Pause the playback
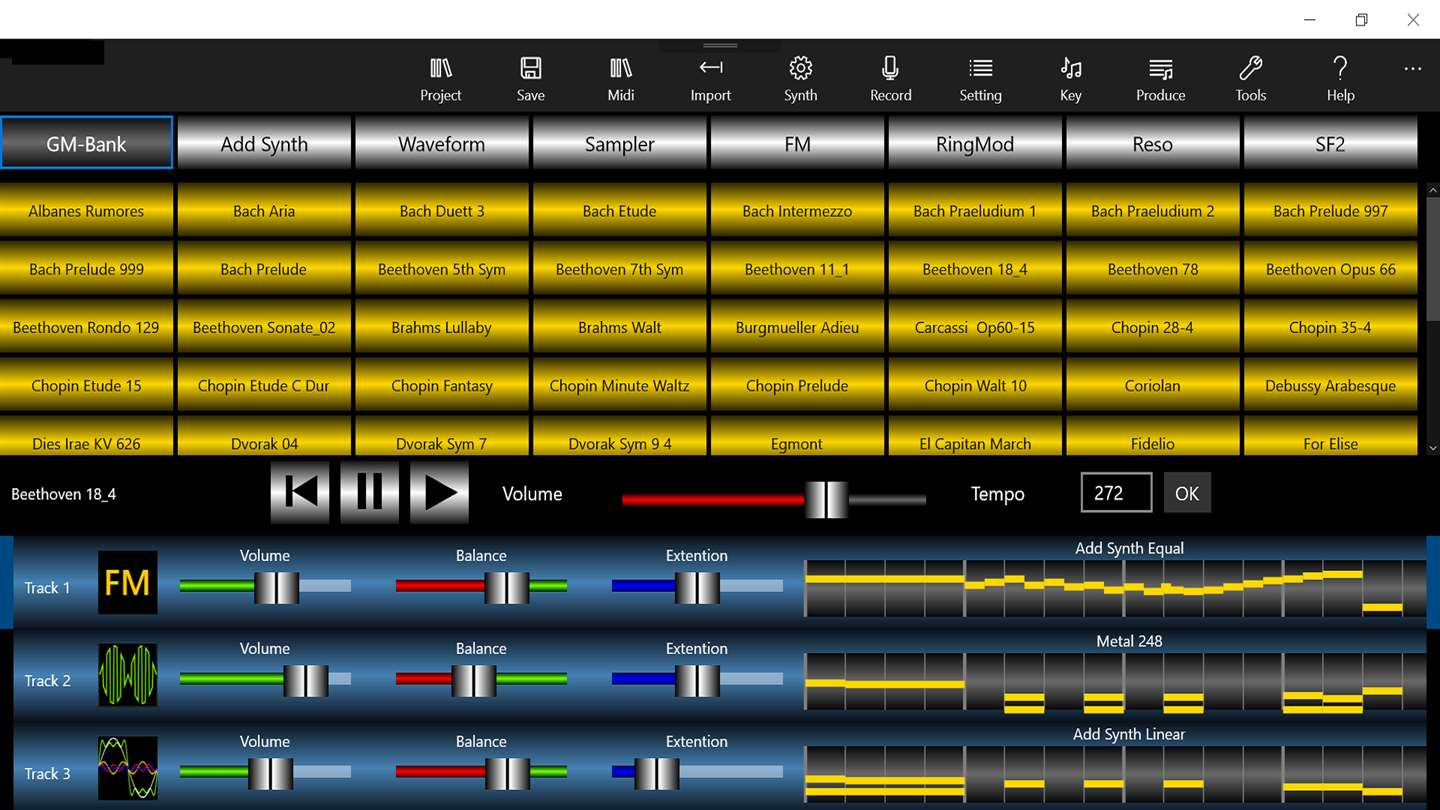Viewport: 1440px width, 810px height. click(x=370, y=492)
